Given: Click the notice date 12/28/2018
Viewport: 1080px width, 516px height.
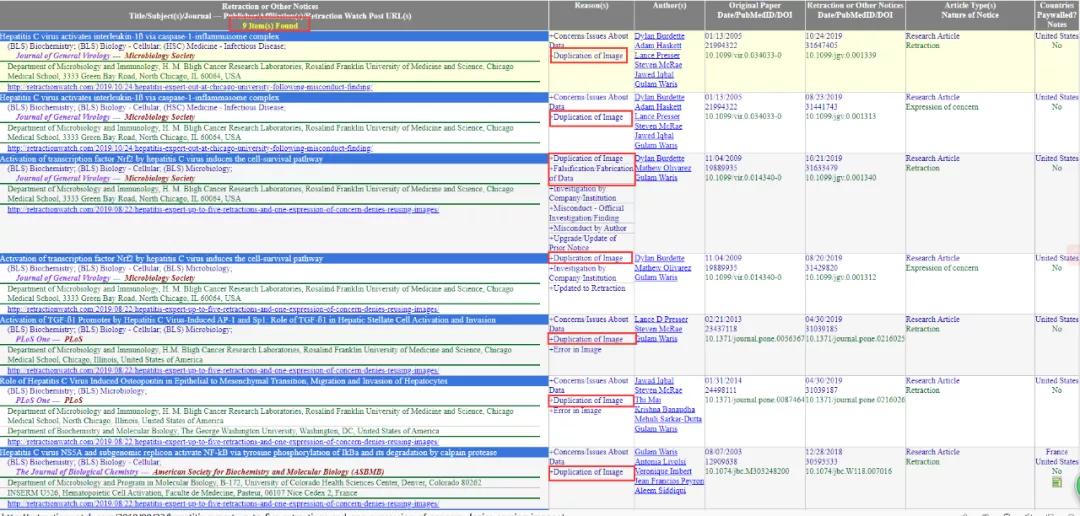Looking at the screenshot, I should (x=825, y=453).
